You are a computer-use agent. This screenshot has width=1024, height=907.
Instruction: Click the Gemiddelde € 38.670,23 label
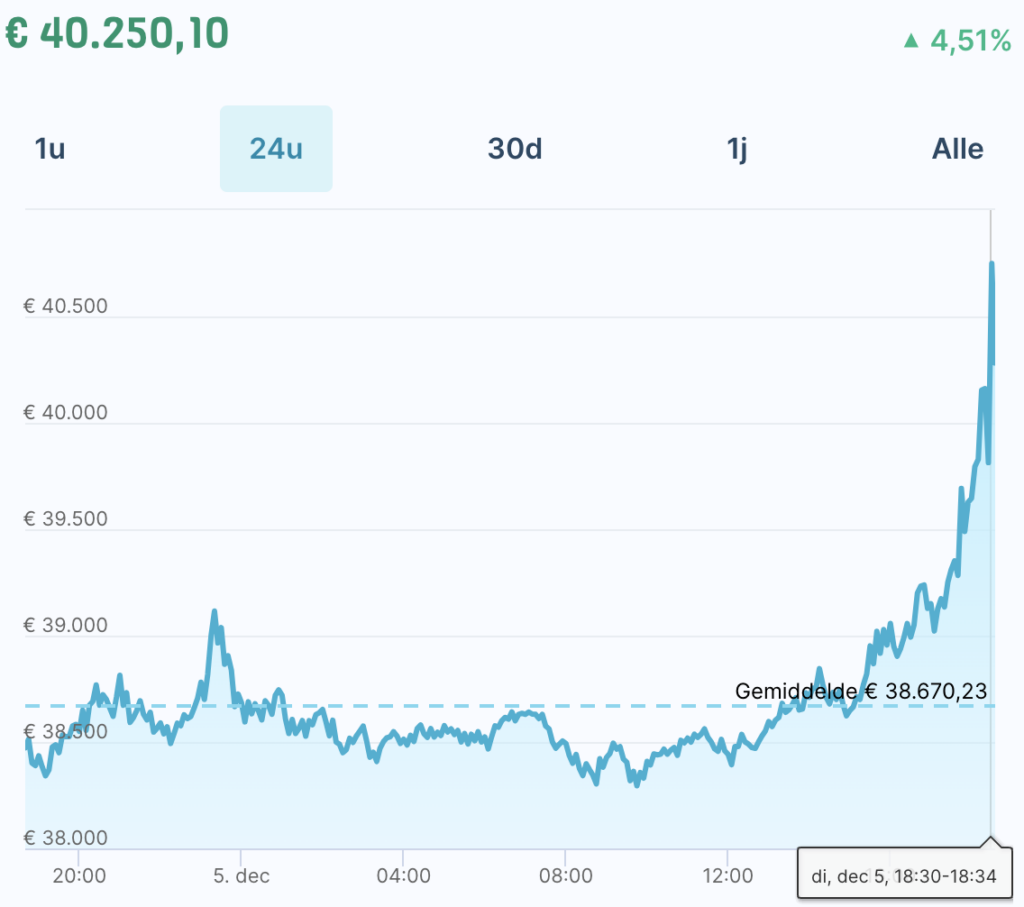861,690
